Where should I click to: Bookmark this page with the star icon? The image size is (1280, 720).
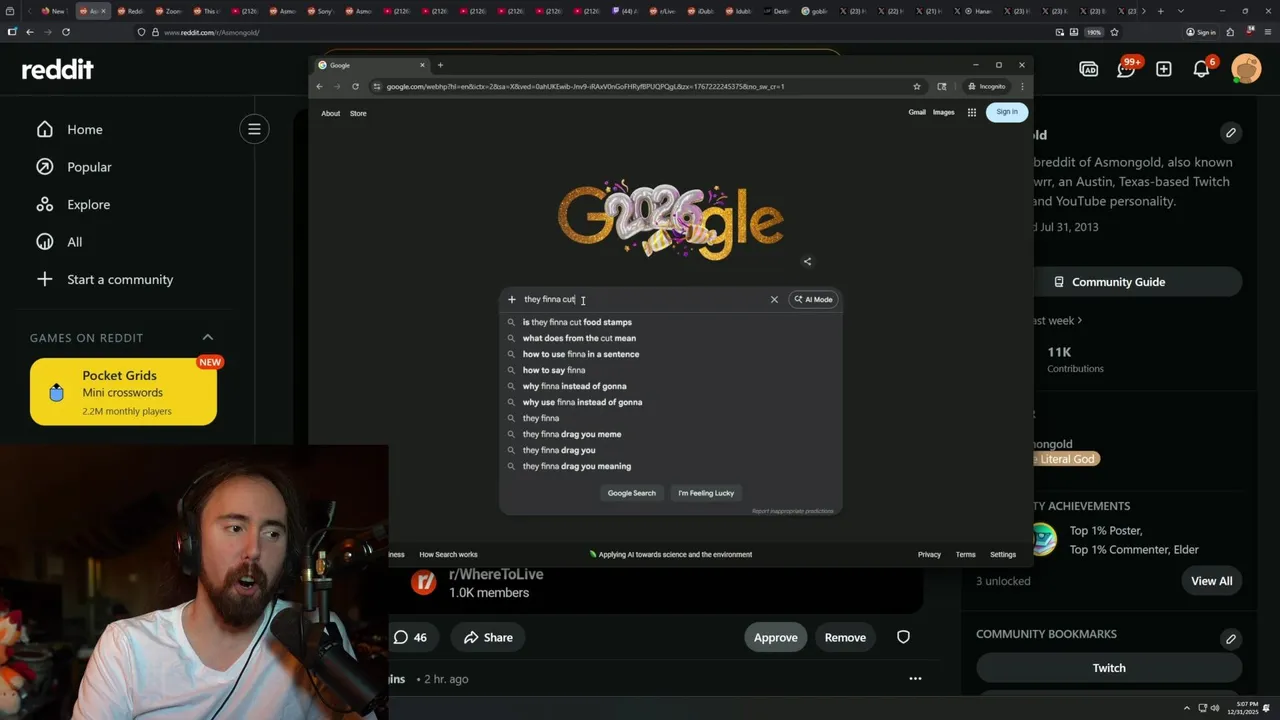(x=917, y=86)
